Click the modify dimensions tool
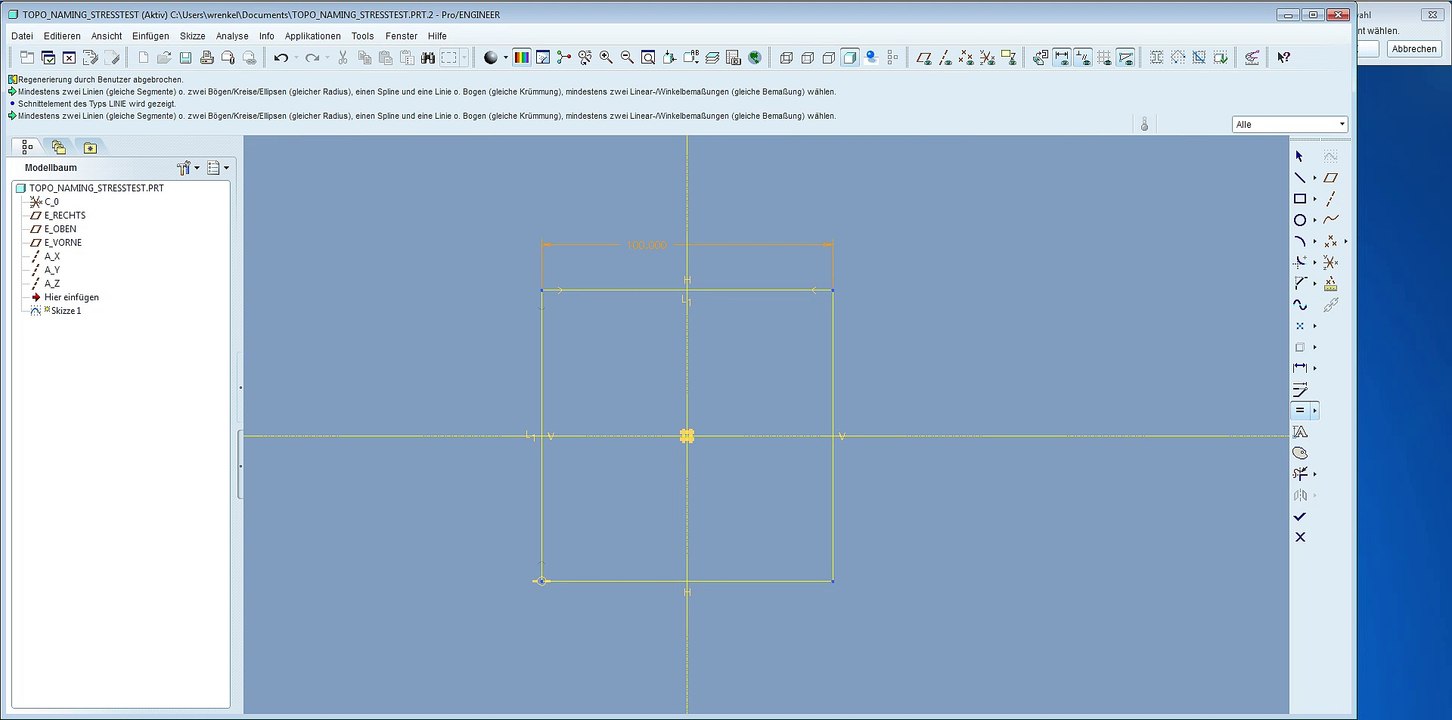Viewport: 1452px width, 720px height. 1300,389
